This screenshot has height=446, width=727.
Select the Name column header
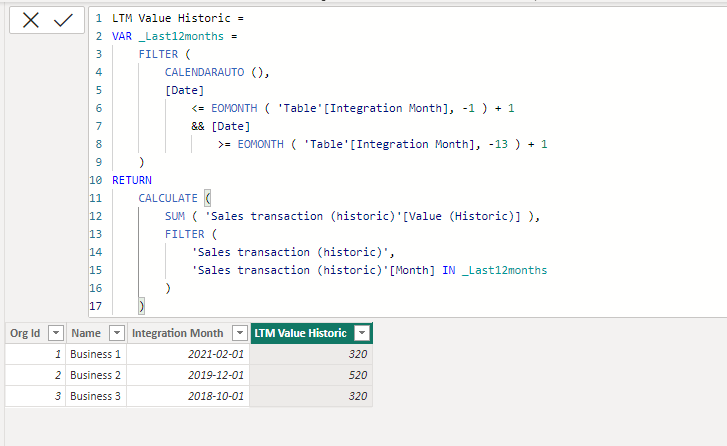pyautogui.click(x=86, y=333)
